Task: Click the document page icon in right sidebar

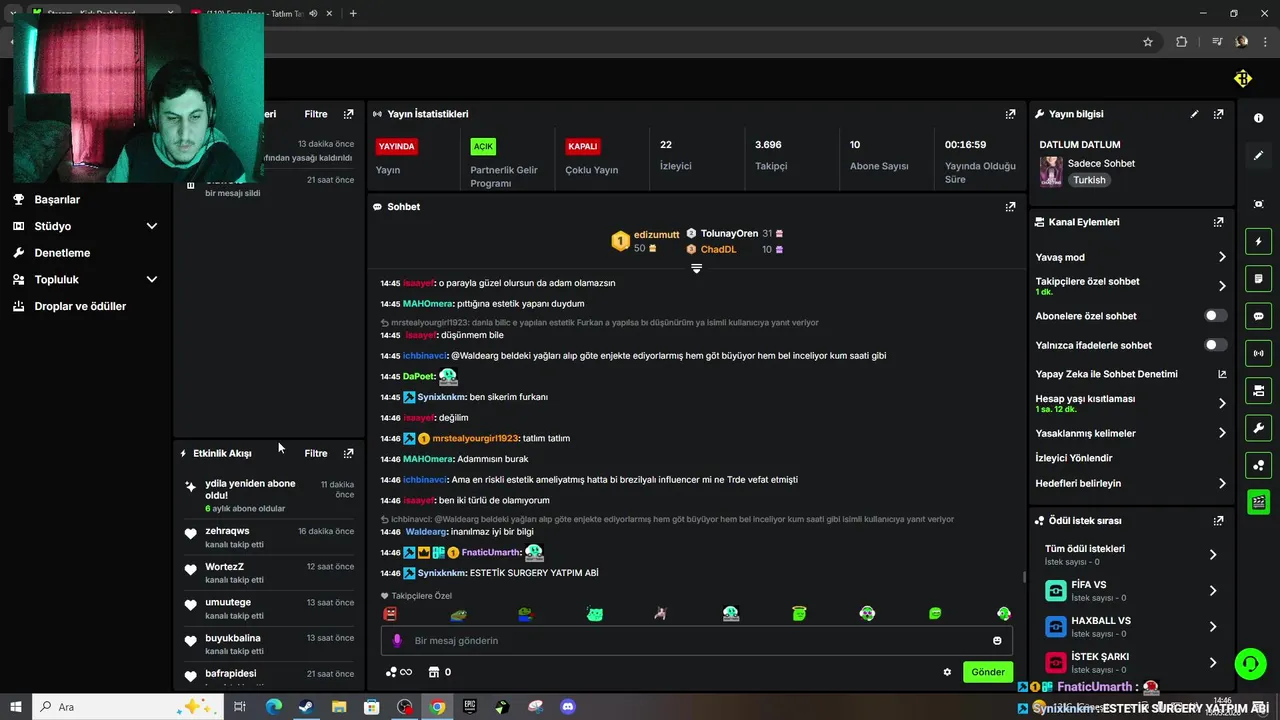Action: 1258,278
